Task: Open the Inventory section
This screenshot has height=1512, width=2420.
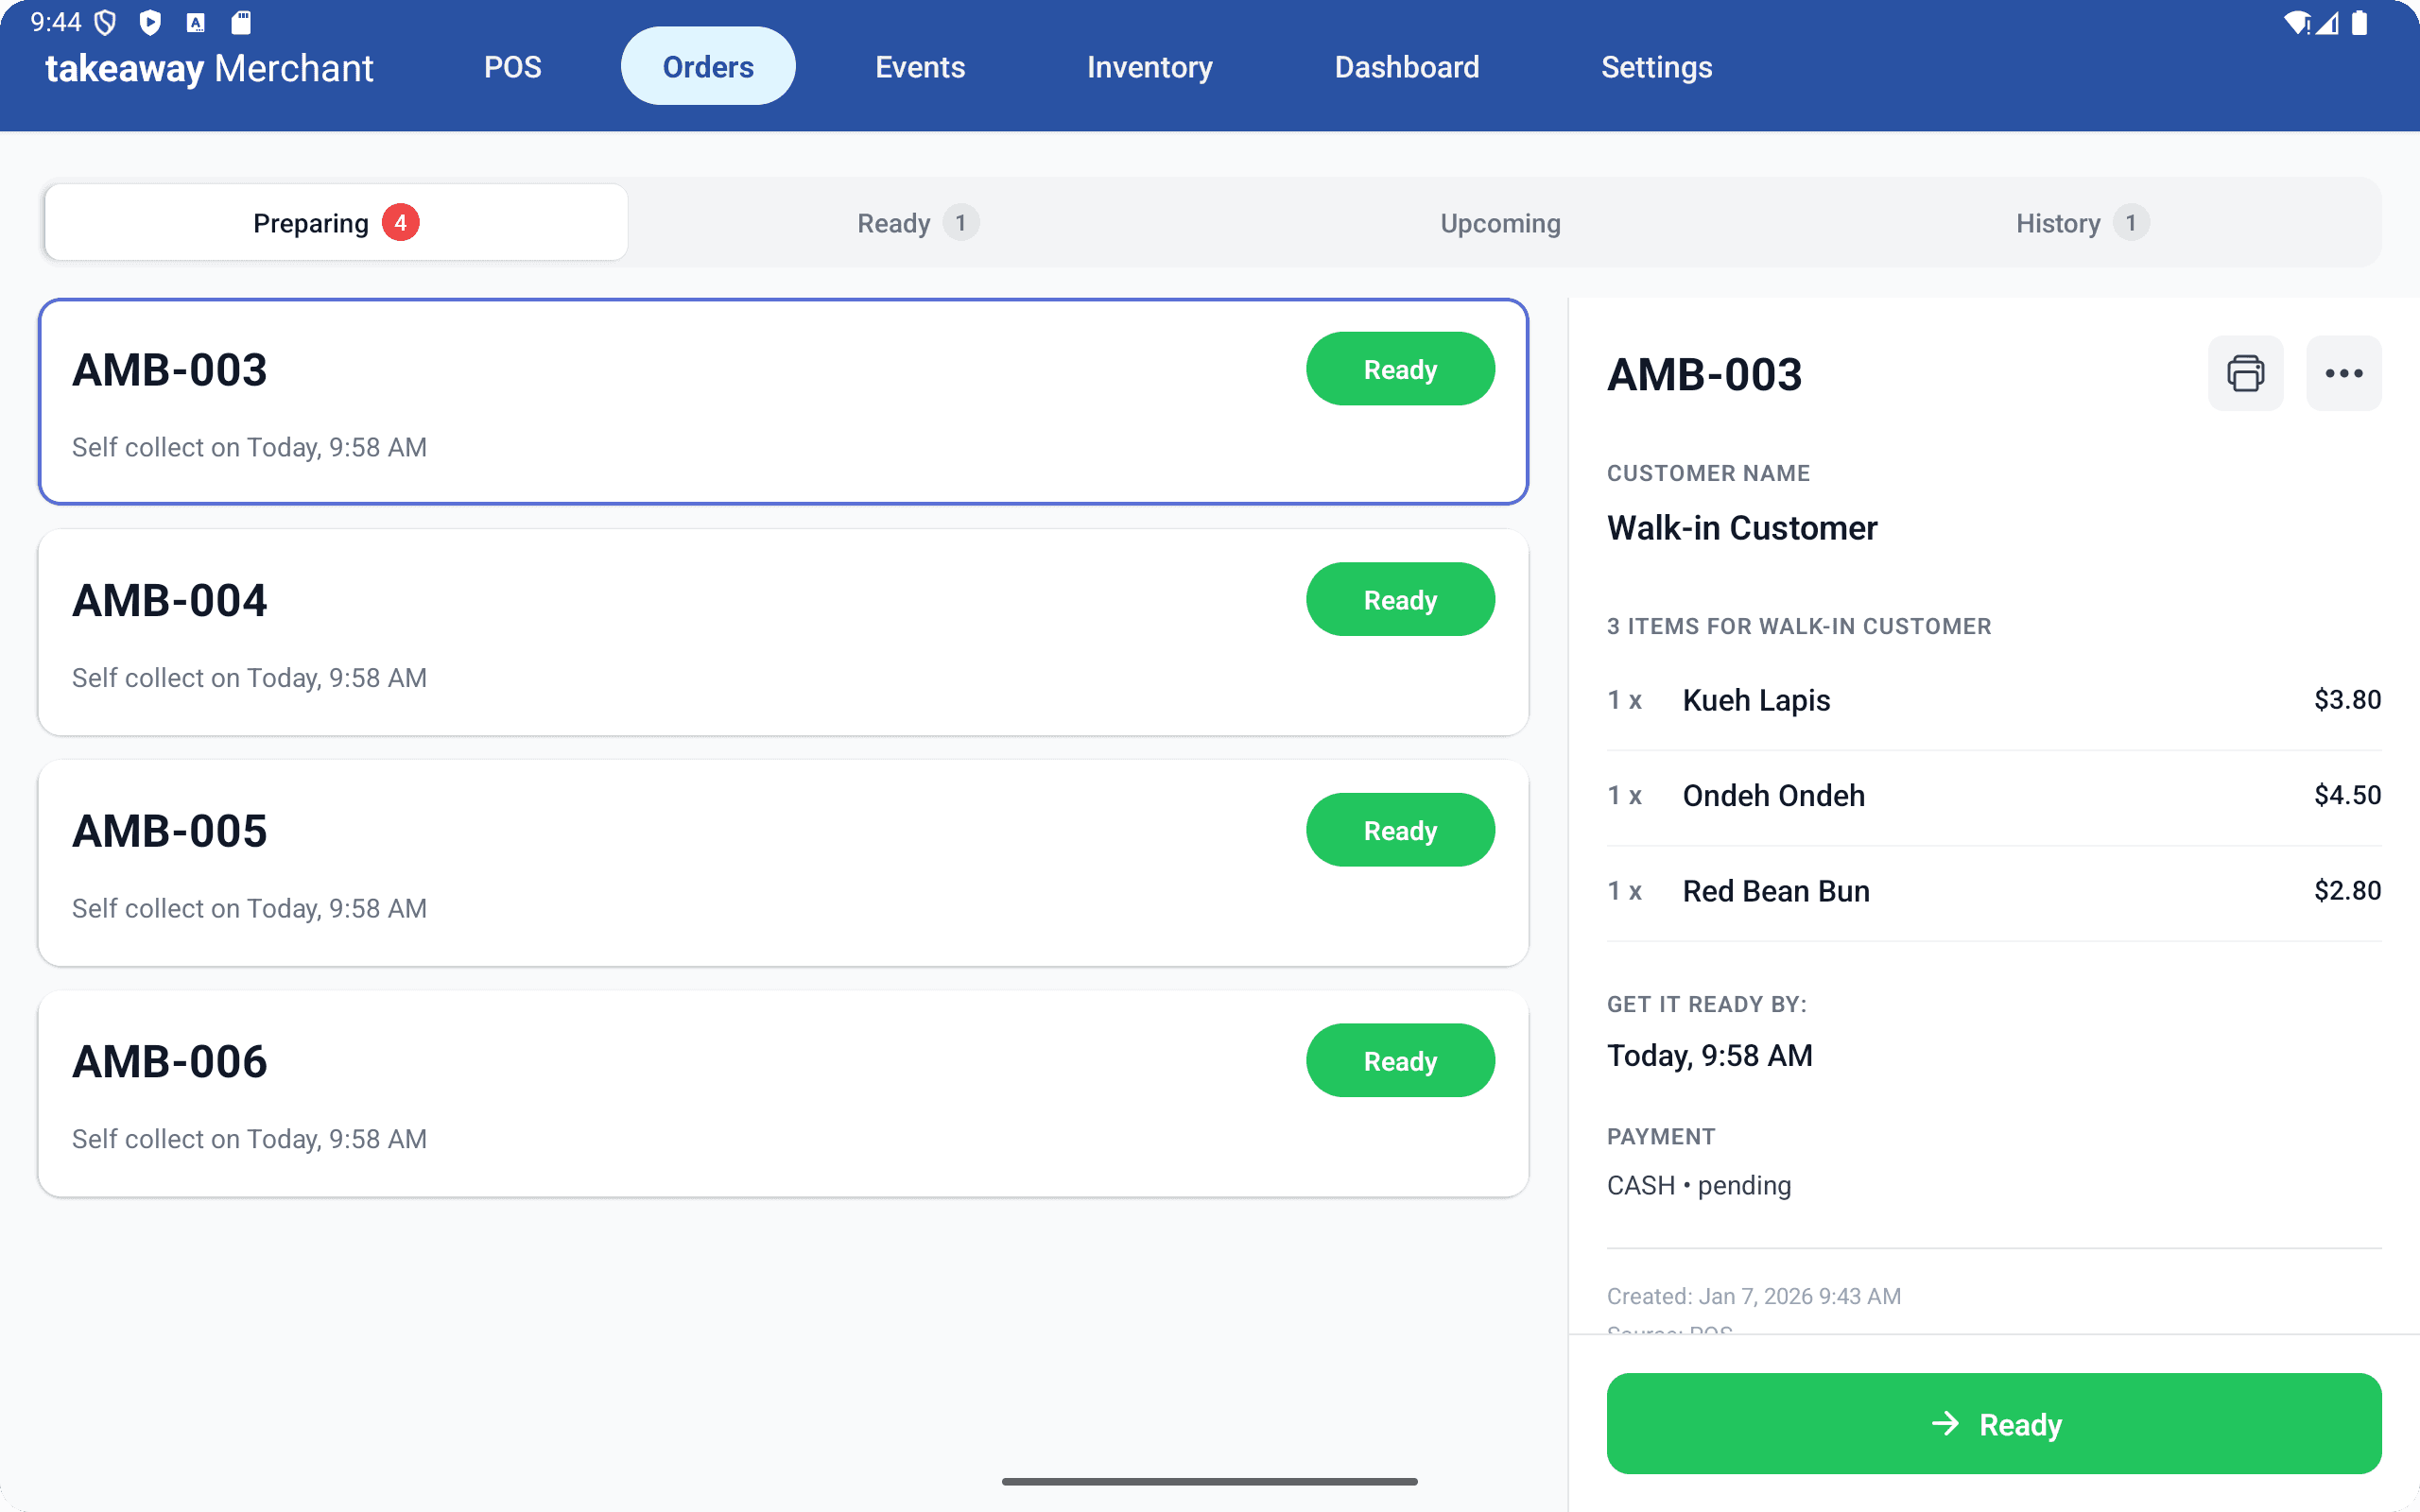Action: pos(1149,67)
